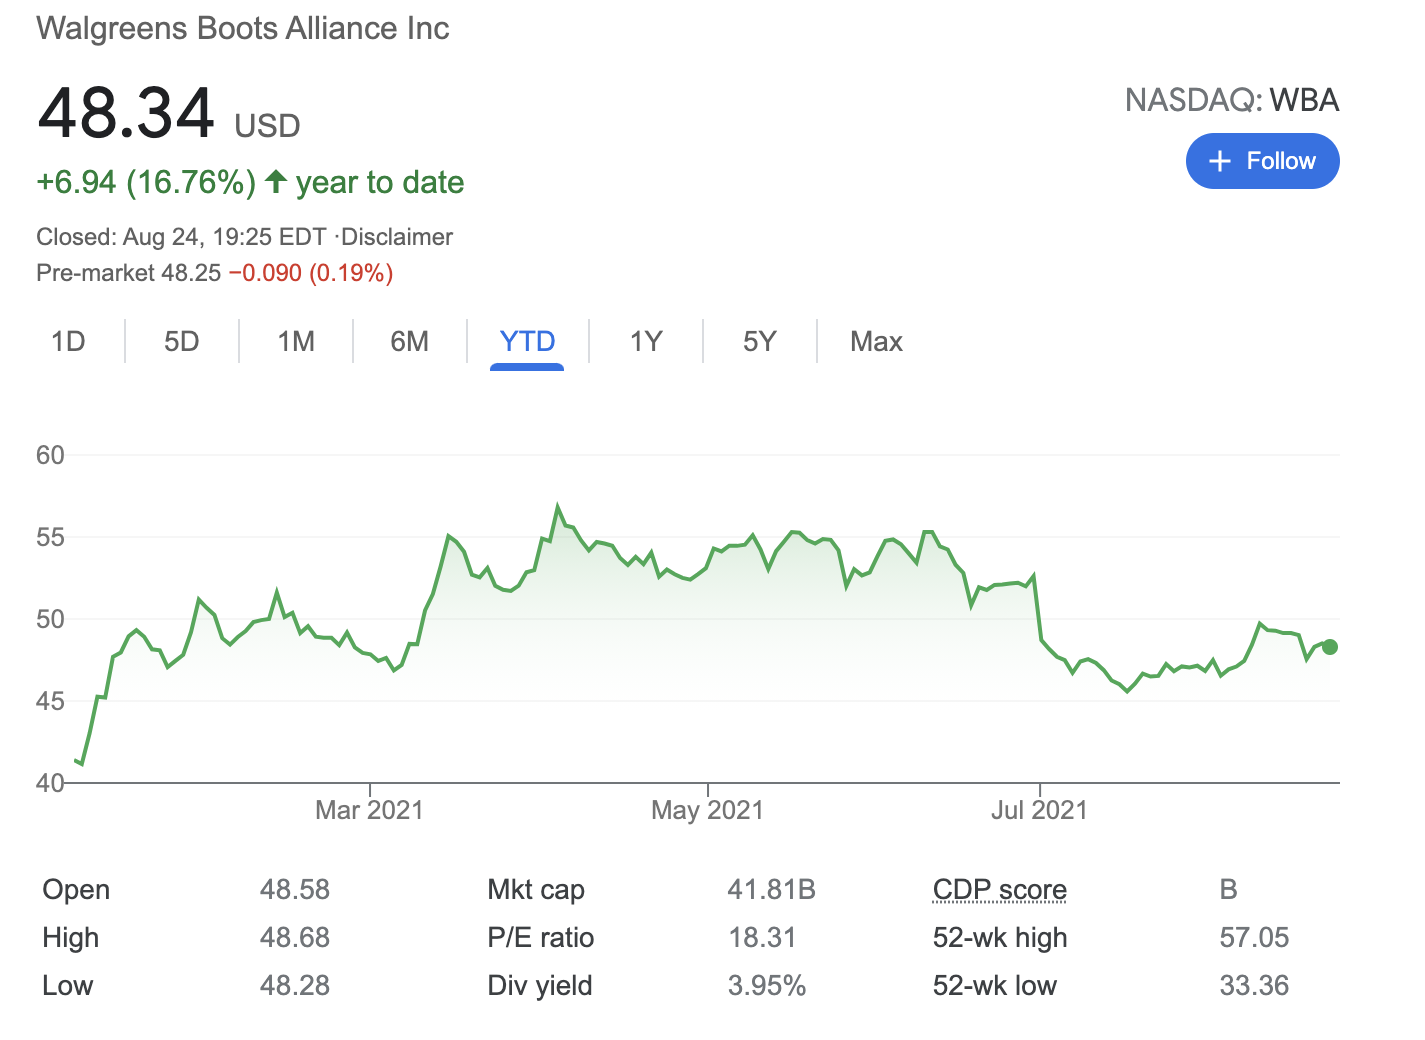The width and height of the screenshot is (1425, 1040).
Task: Show the 5Y chart range
Action: [x=759, y=342]
